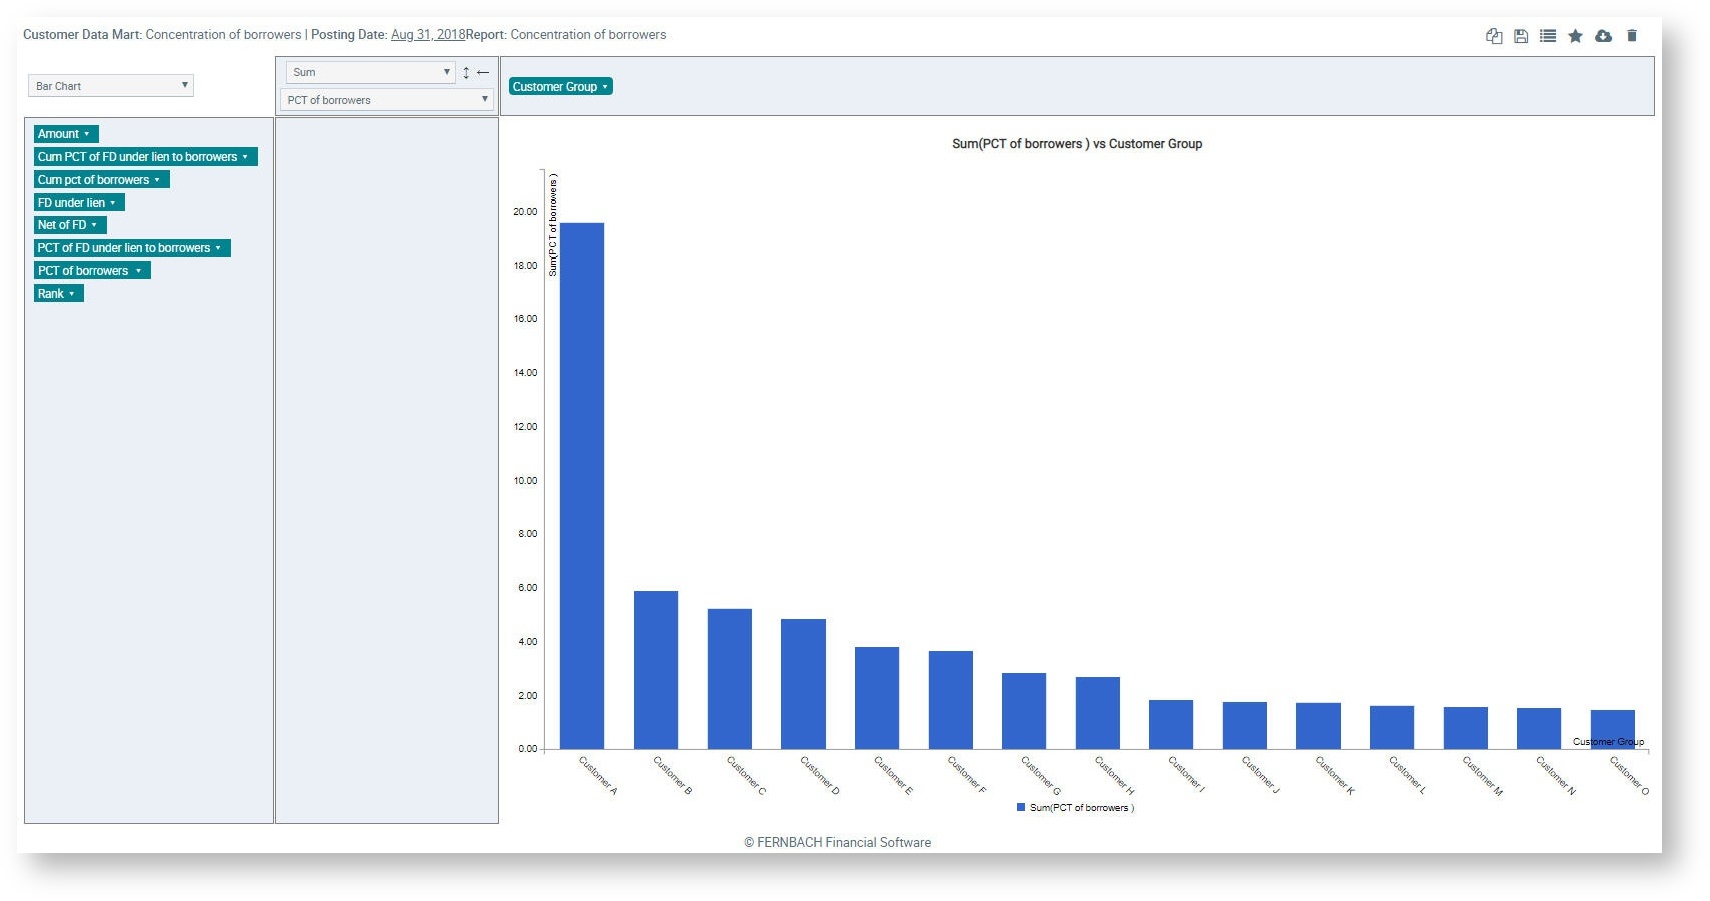
Task: Click the Customer A bar in chart
Action: [581, 485]
